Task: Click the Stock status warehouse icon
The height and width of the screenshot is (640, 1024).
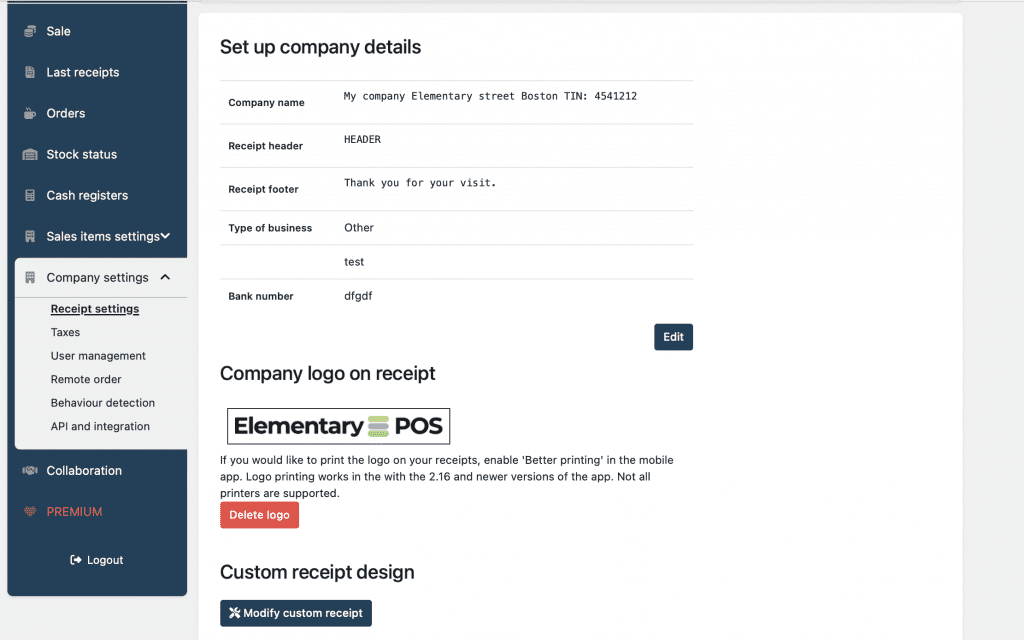Action: pyautogui.click(x=30, y=155)
